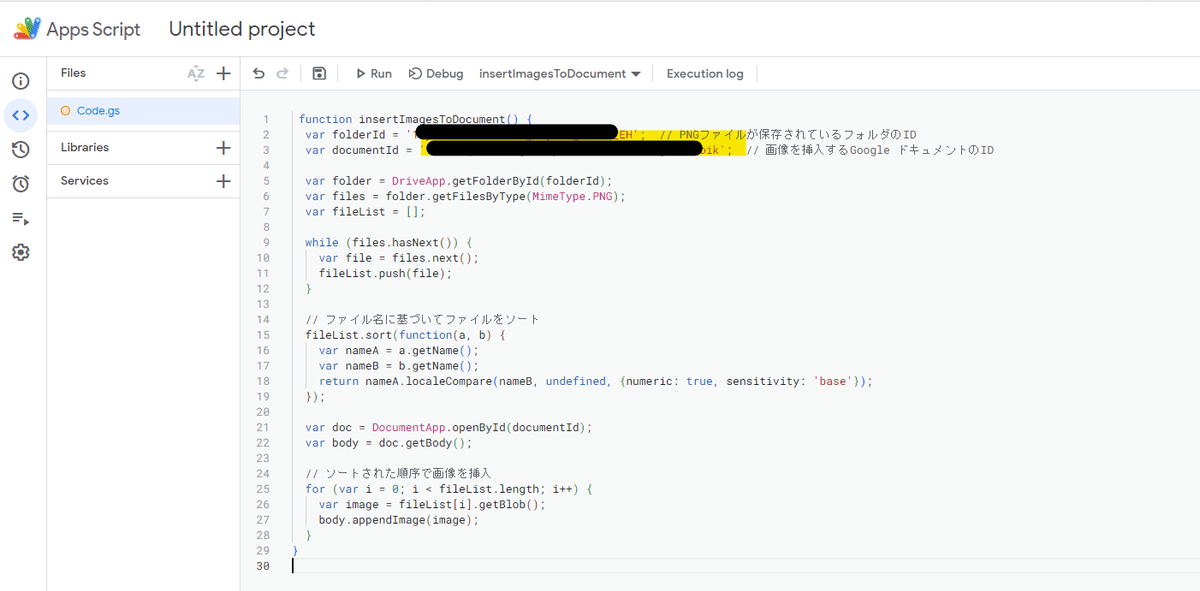Open the insertImagesToDocument function dropdown
This screenshot has width=1200, height=591.
pos(560,73)
